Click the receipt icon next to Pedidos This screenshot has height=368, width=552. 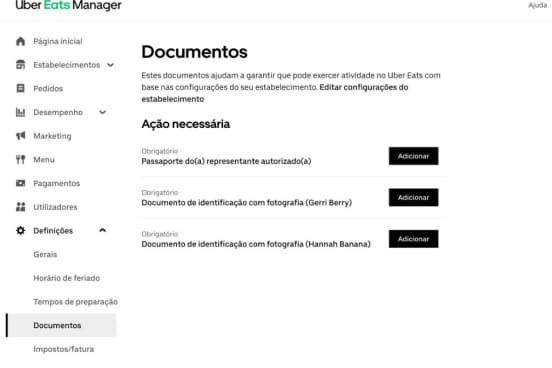point(20,88)
